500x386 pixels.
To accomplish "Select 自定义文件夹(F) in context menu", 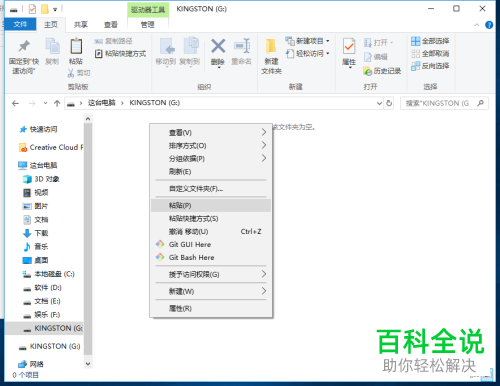I will 211,189.
